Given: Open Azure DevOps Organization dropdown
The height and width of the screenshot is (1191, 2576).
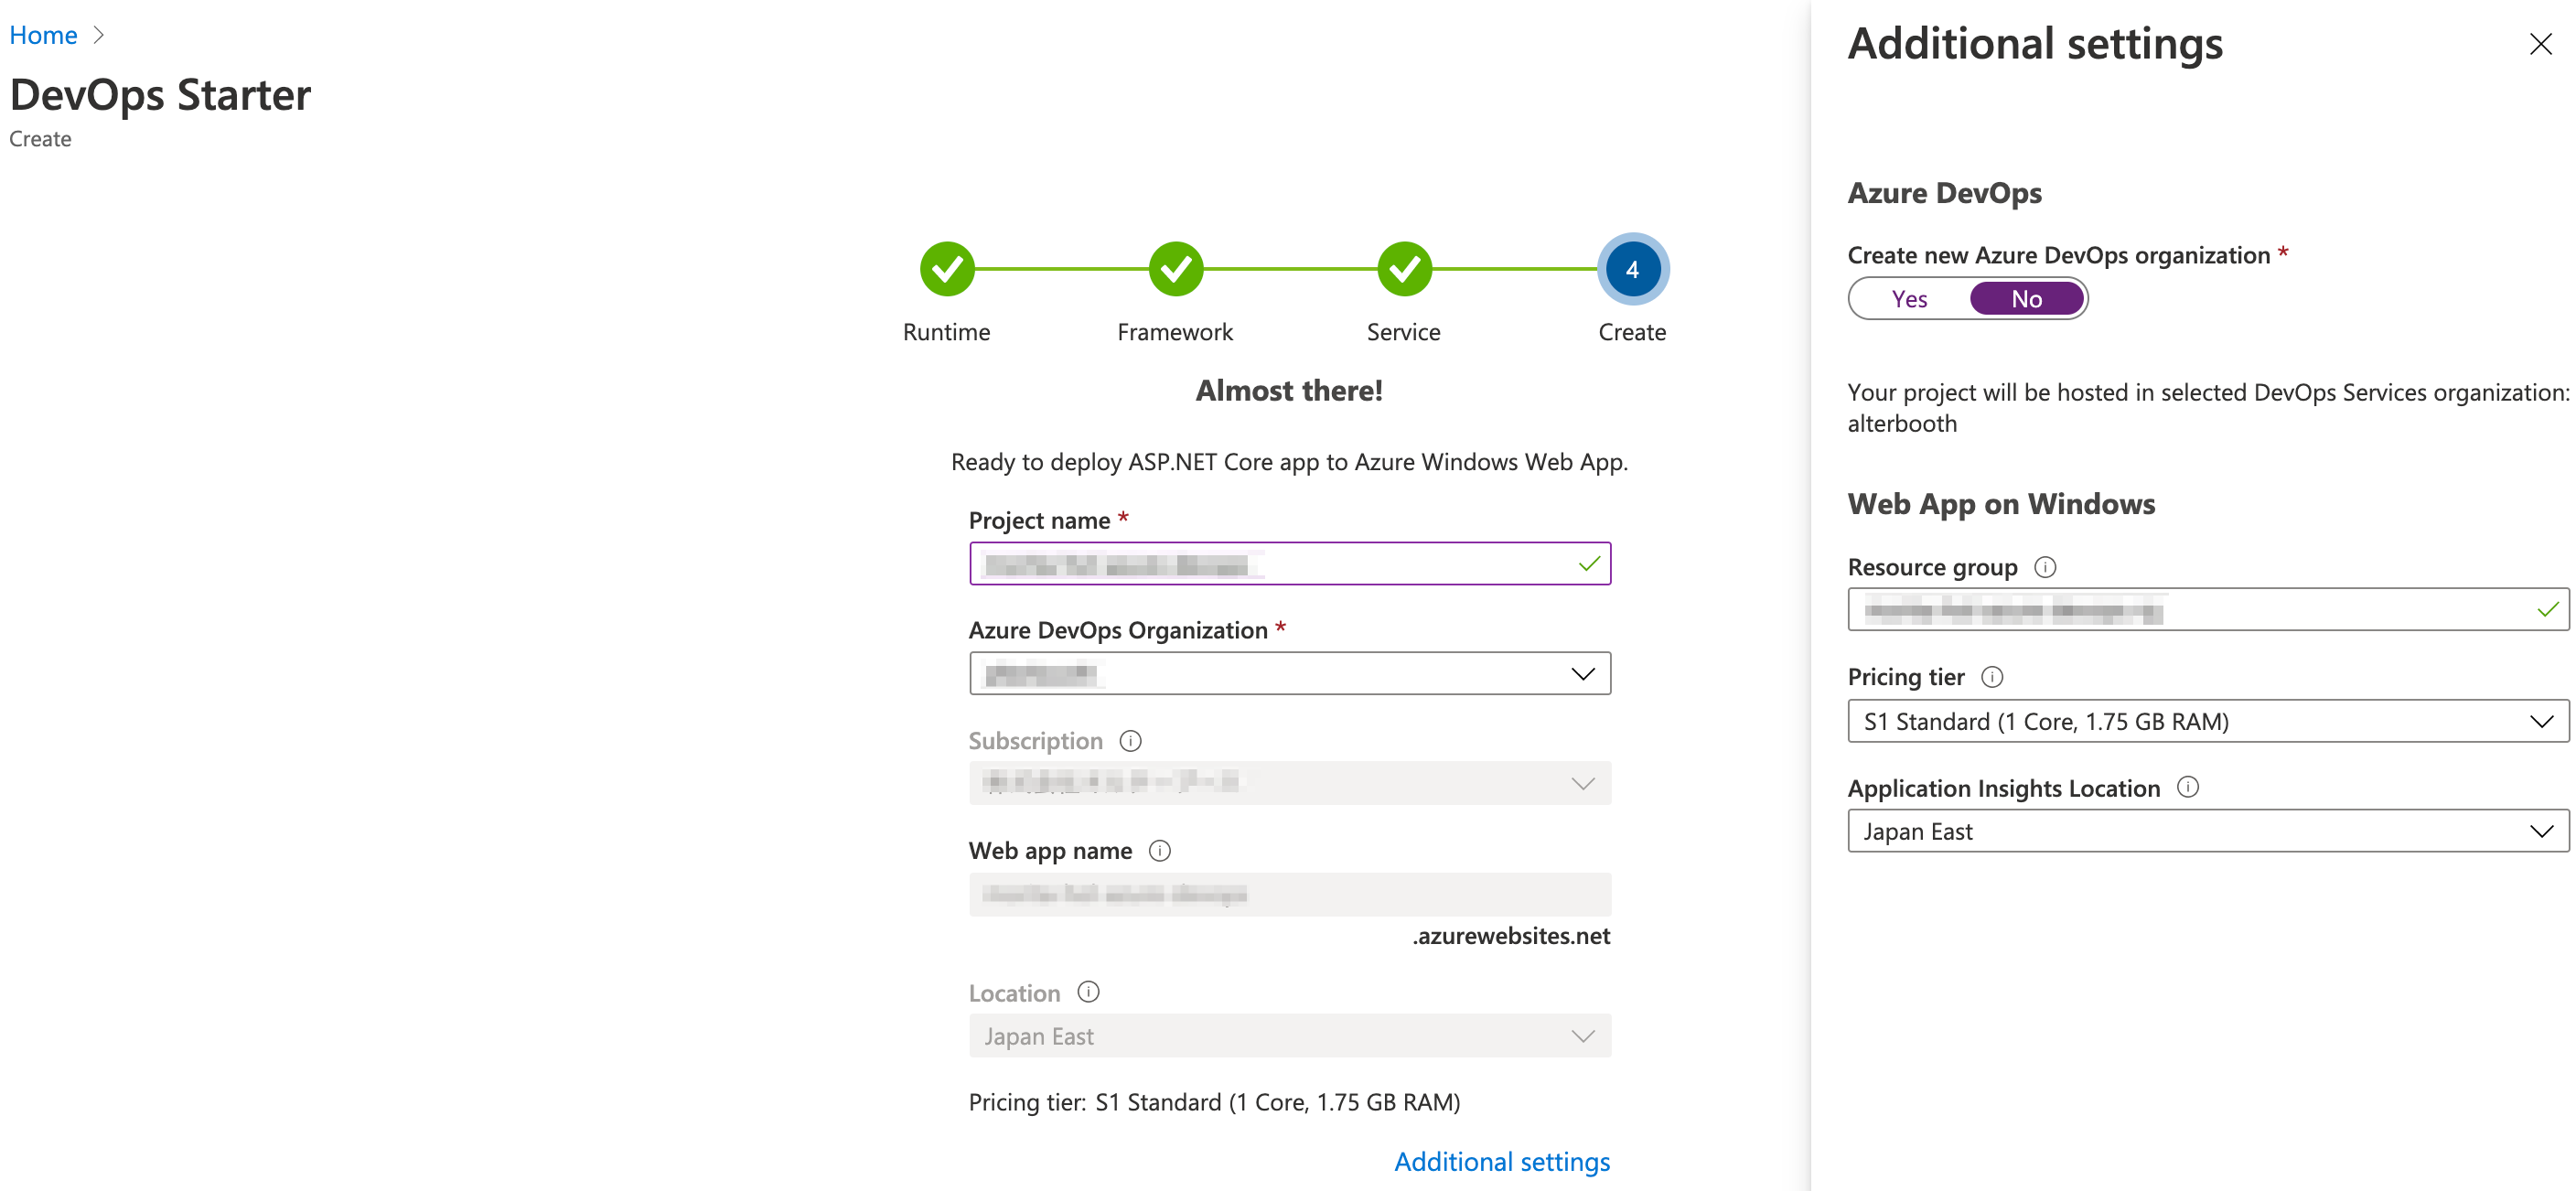Looking at the screenshot, I should [1289, 674].
